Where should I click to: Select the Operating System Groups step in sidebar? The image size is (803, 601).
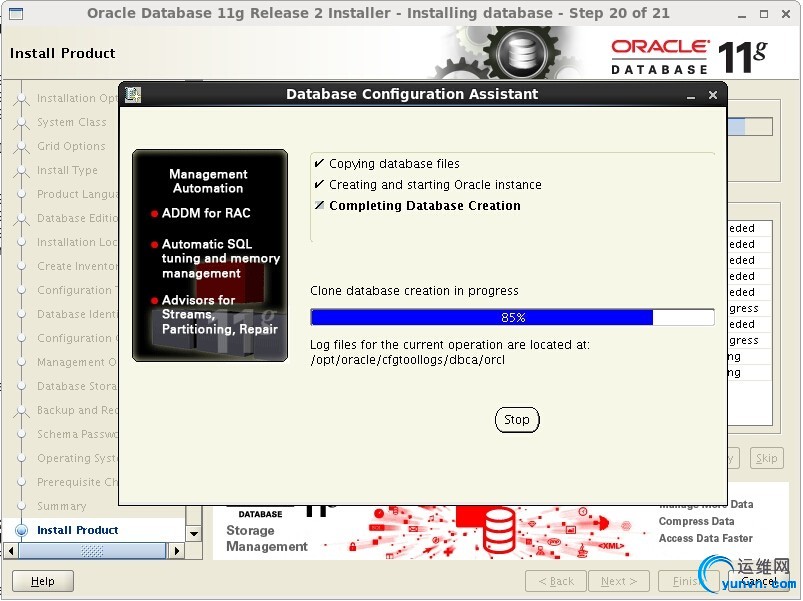click(77, 458)
